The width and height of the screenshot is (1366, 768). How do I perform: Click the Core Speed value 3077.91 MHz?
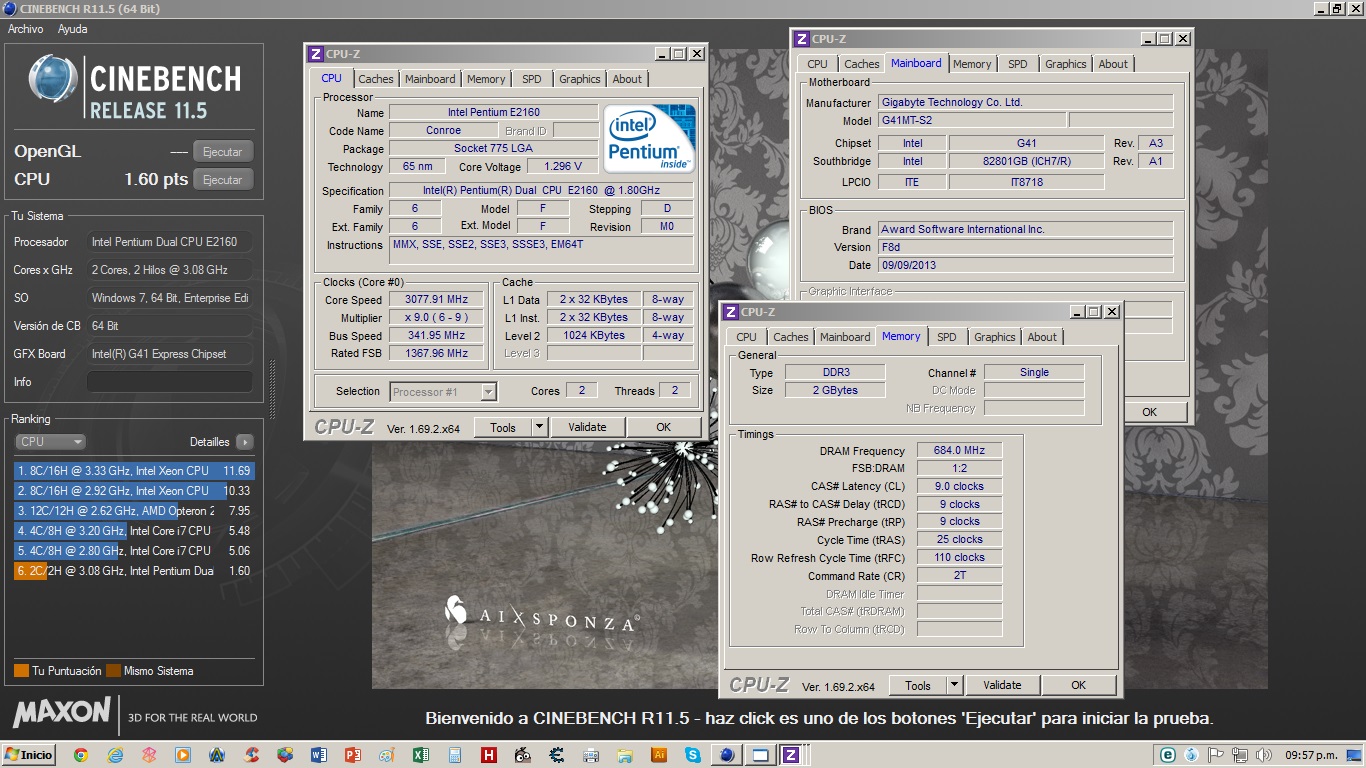436,300
